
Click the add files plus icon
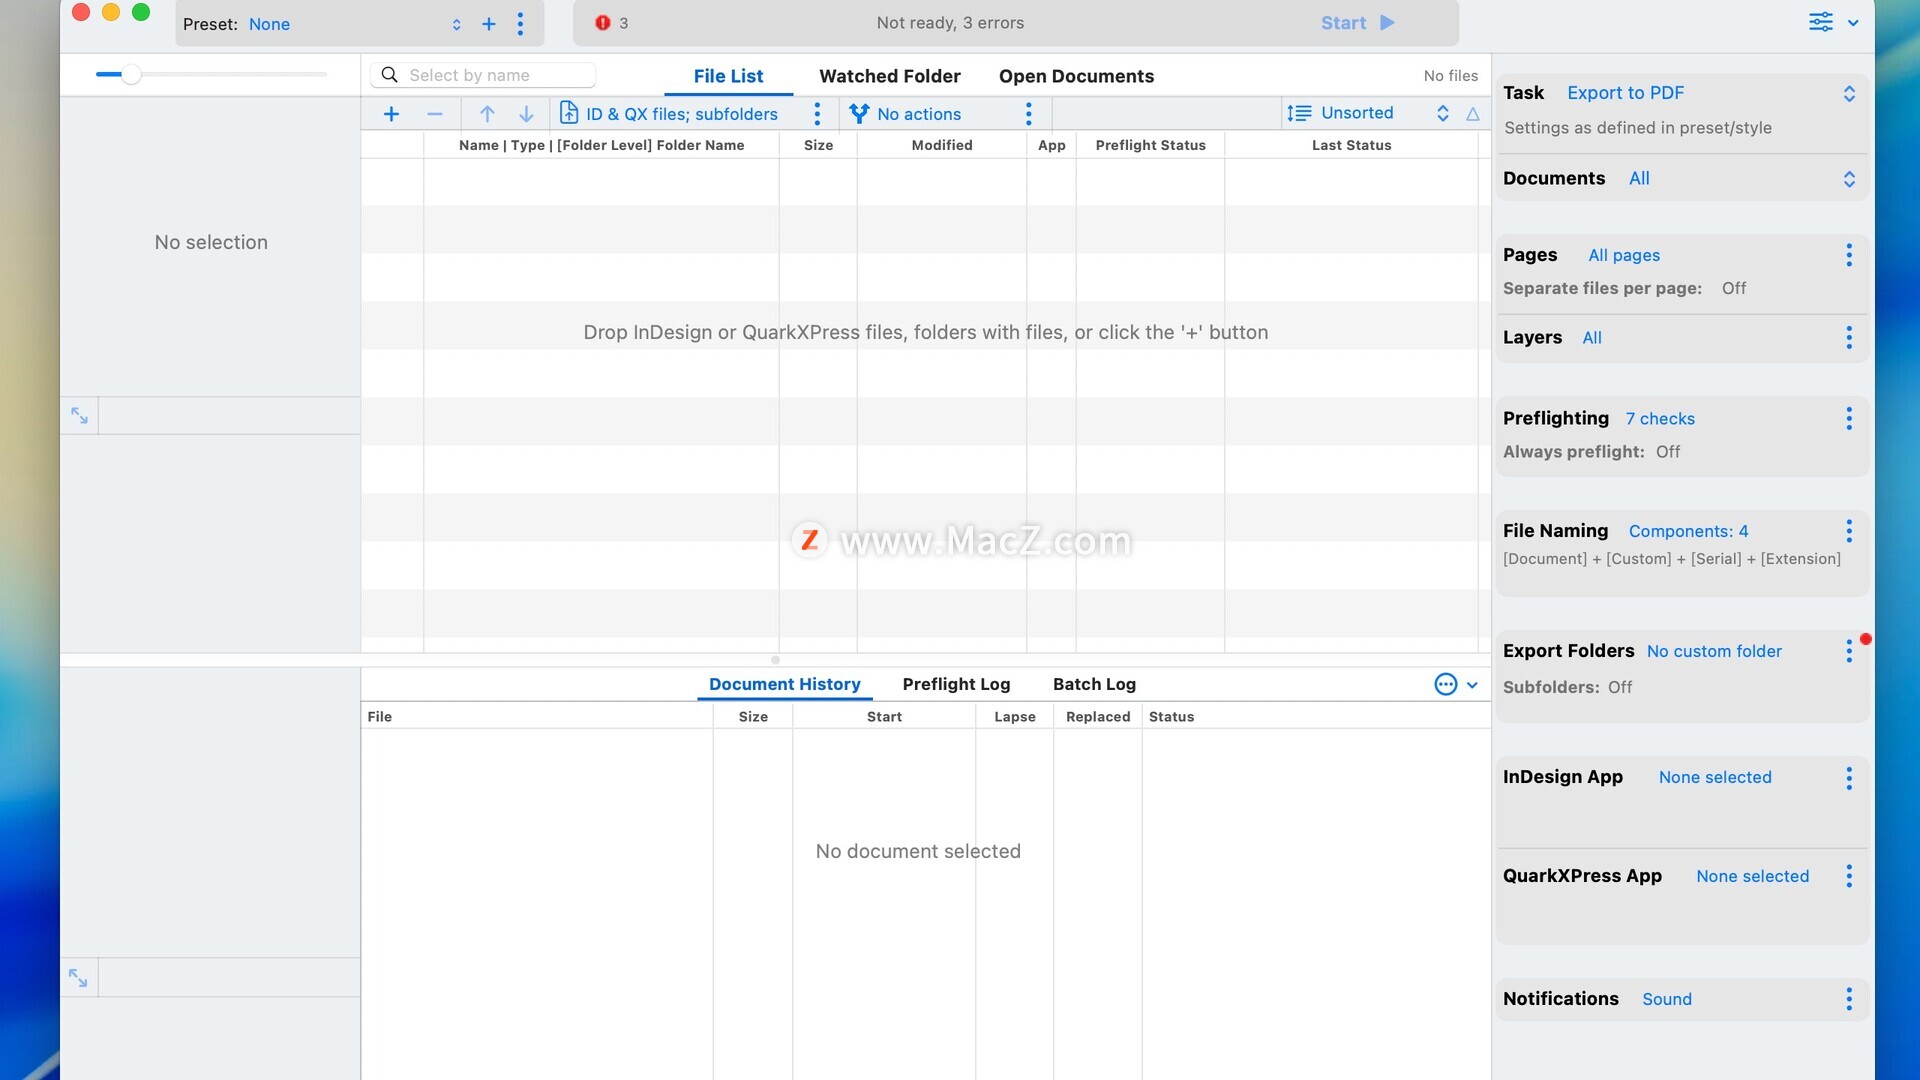[x=391, y=114]
